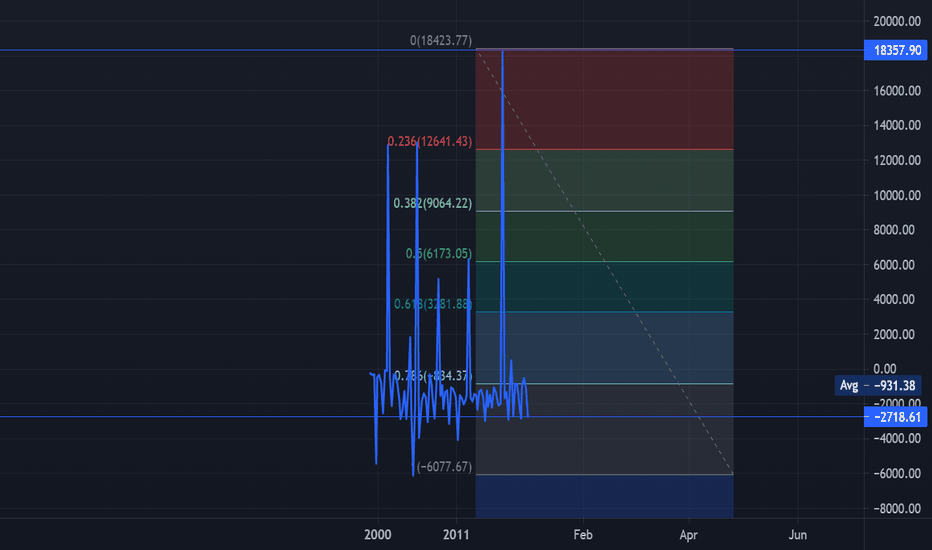
Task: Click the 0.00 price scale value
Action: point(885,369)
